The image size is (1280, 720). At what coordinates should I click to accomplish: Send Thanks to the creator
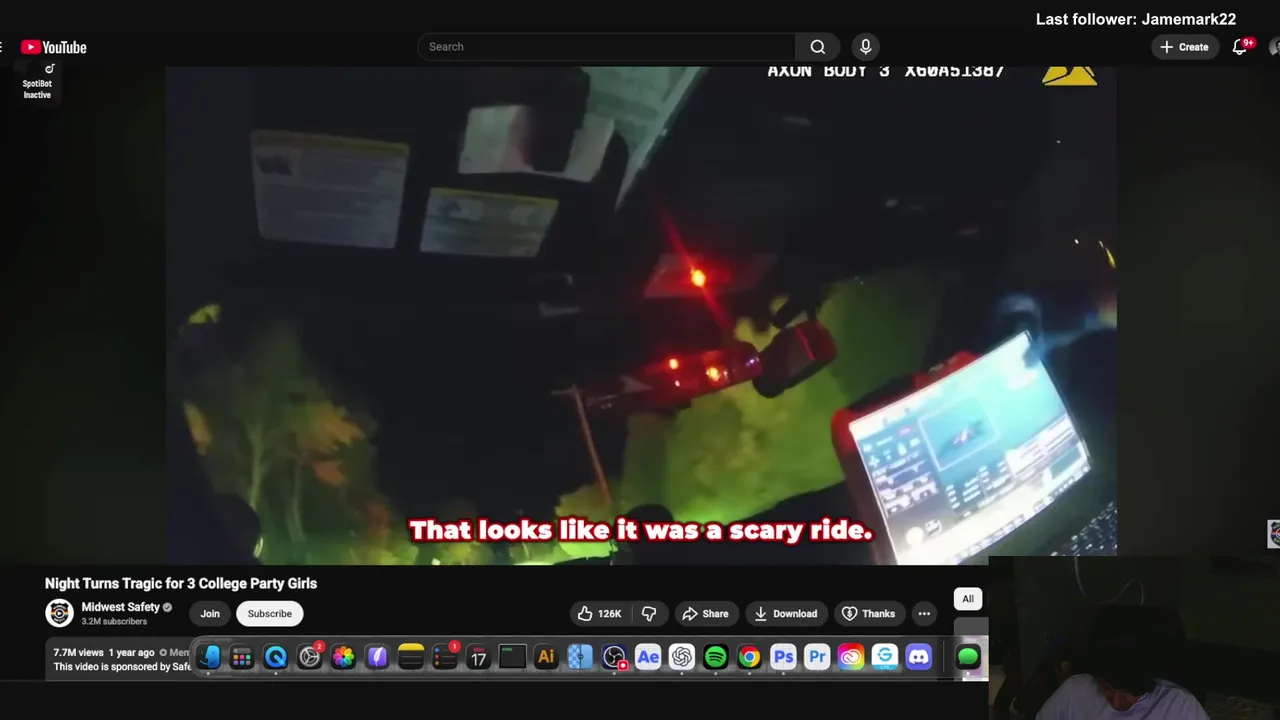coord(868,614)
